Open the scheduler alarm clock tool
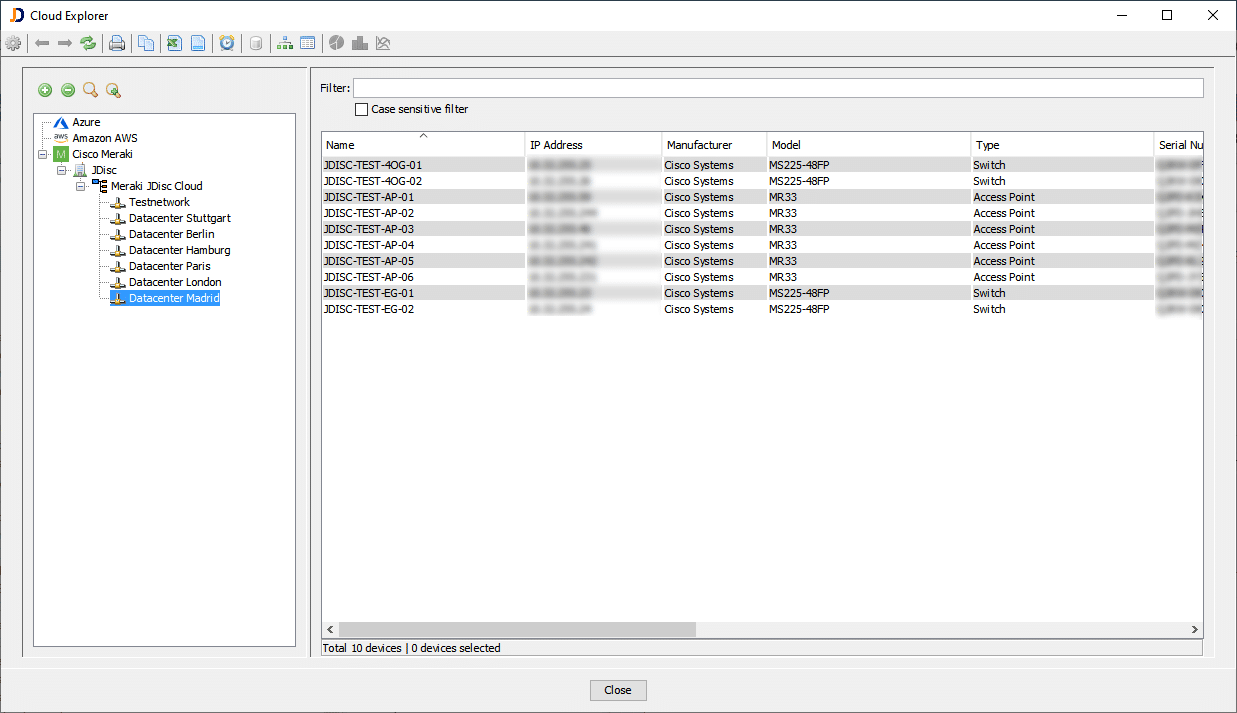The height and width of the screenshot is (713, 1237). pyautogui.click(x=228, y=43)
